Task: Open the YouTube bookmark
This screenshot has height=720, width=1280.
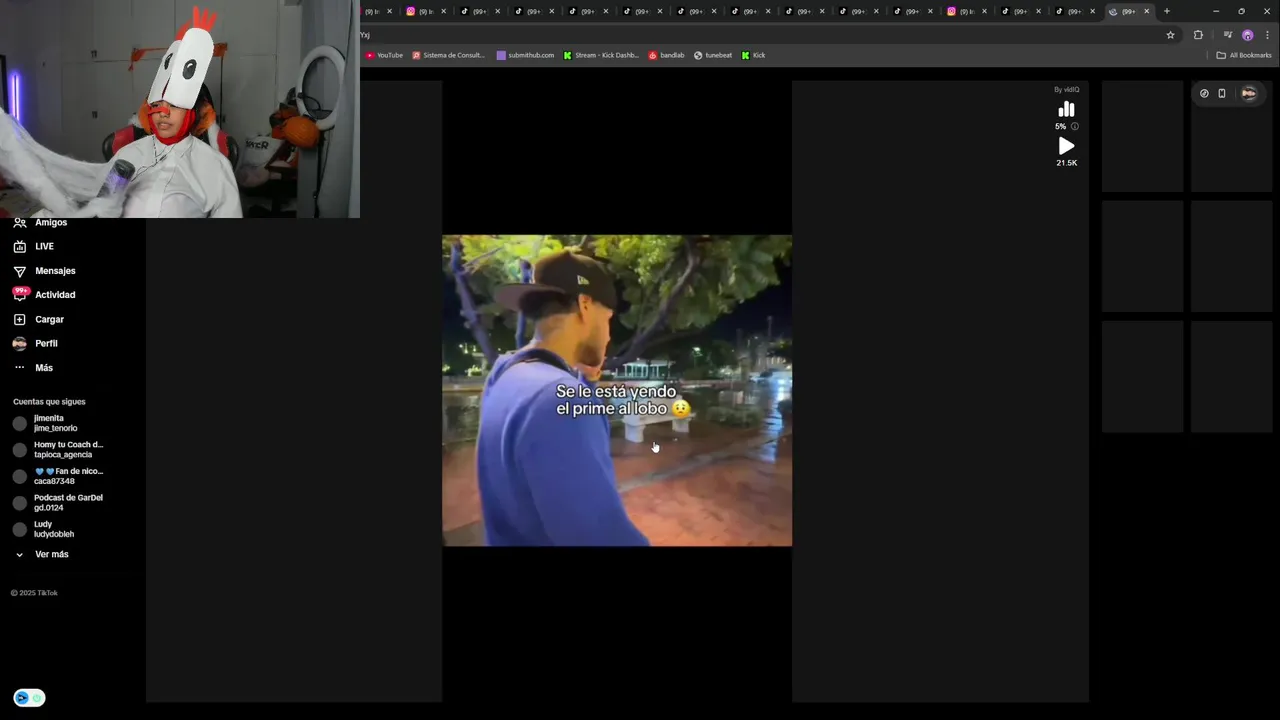Action: (x=384, y=55)
